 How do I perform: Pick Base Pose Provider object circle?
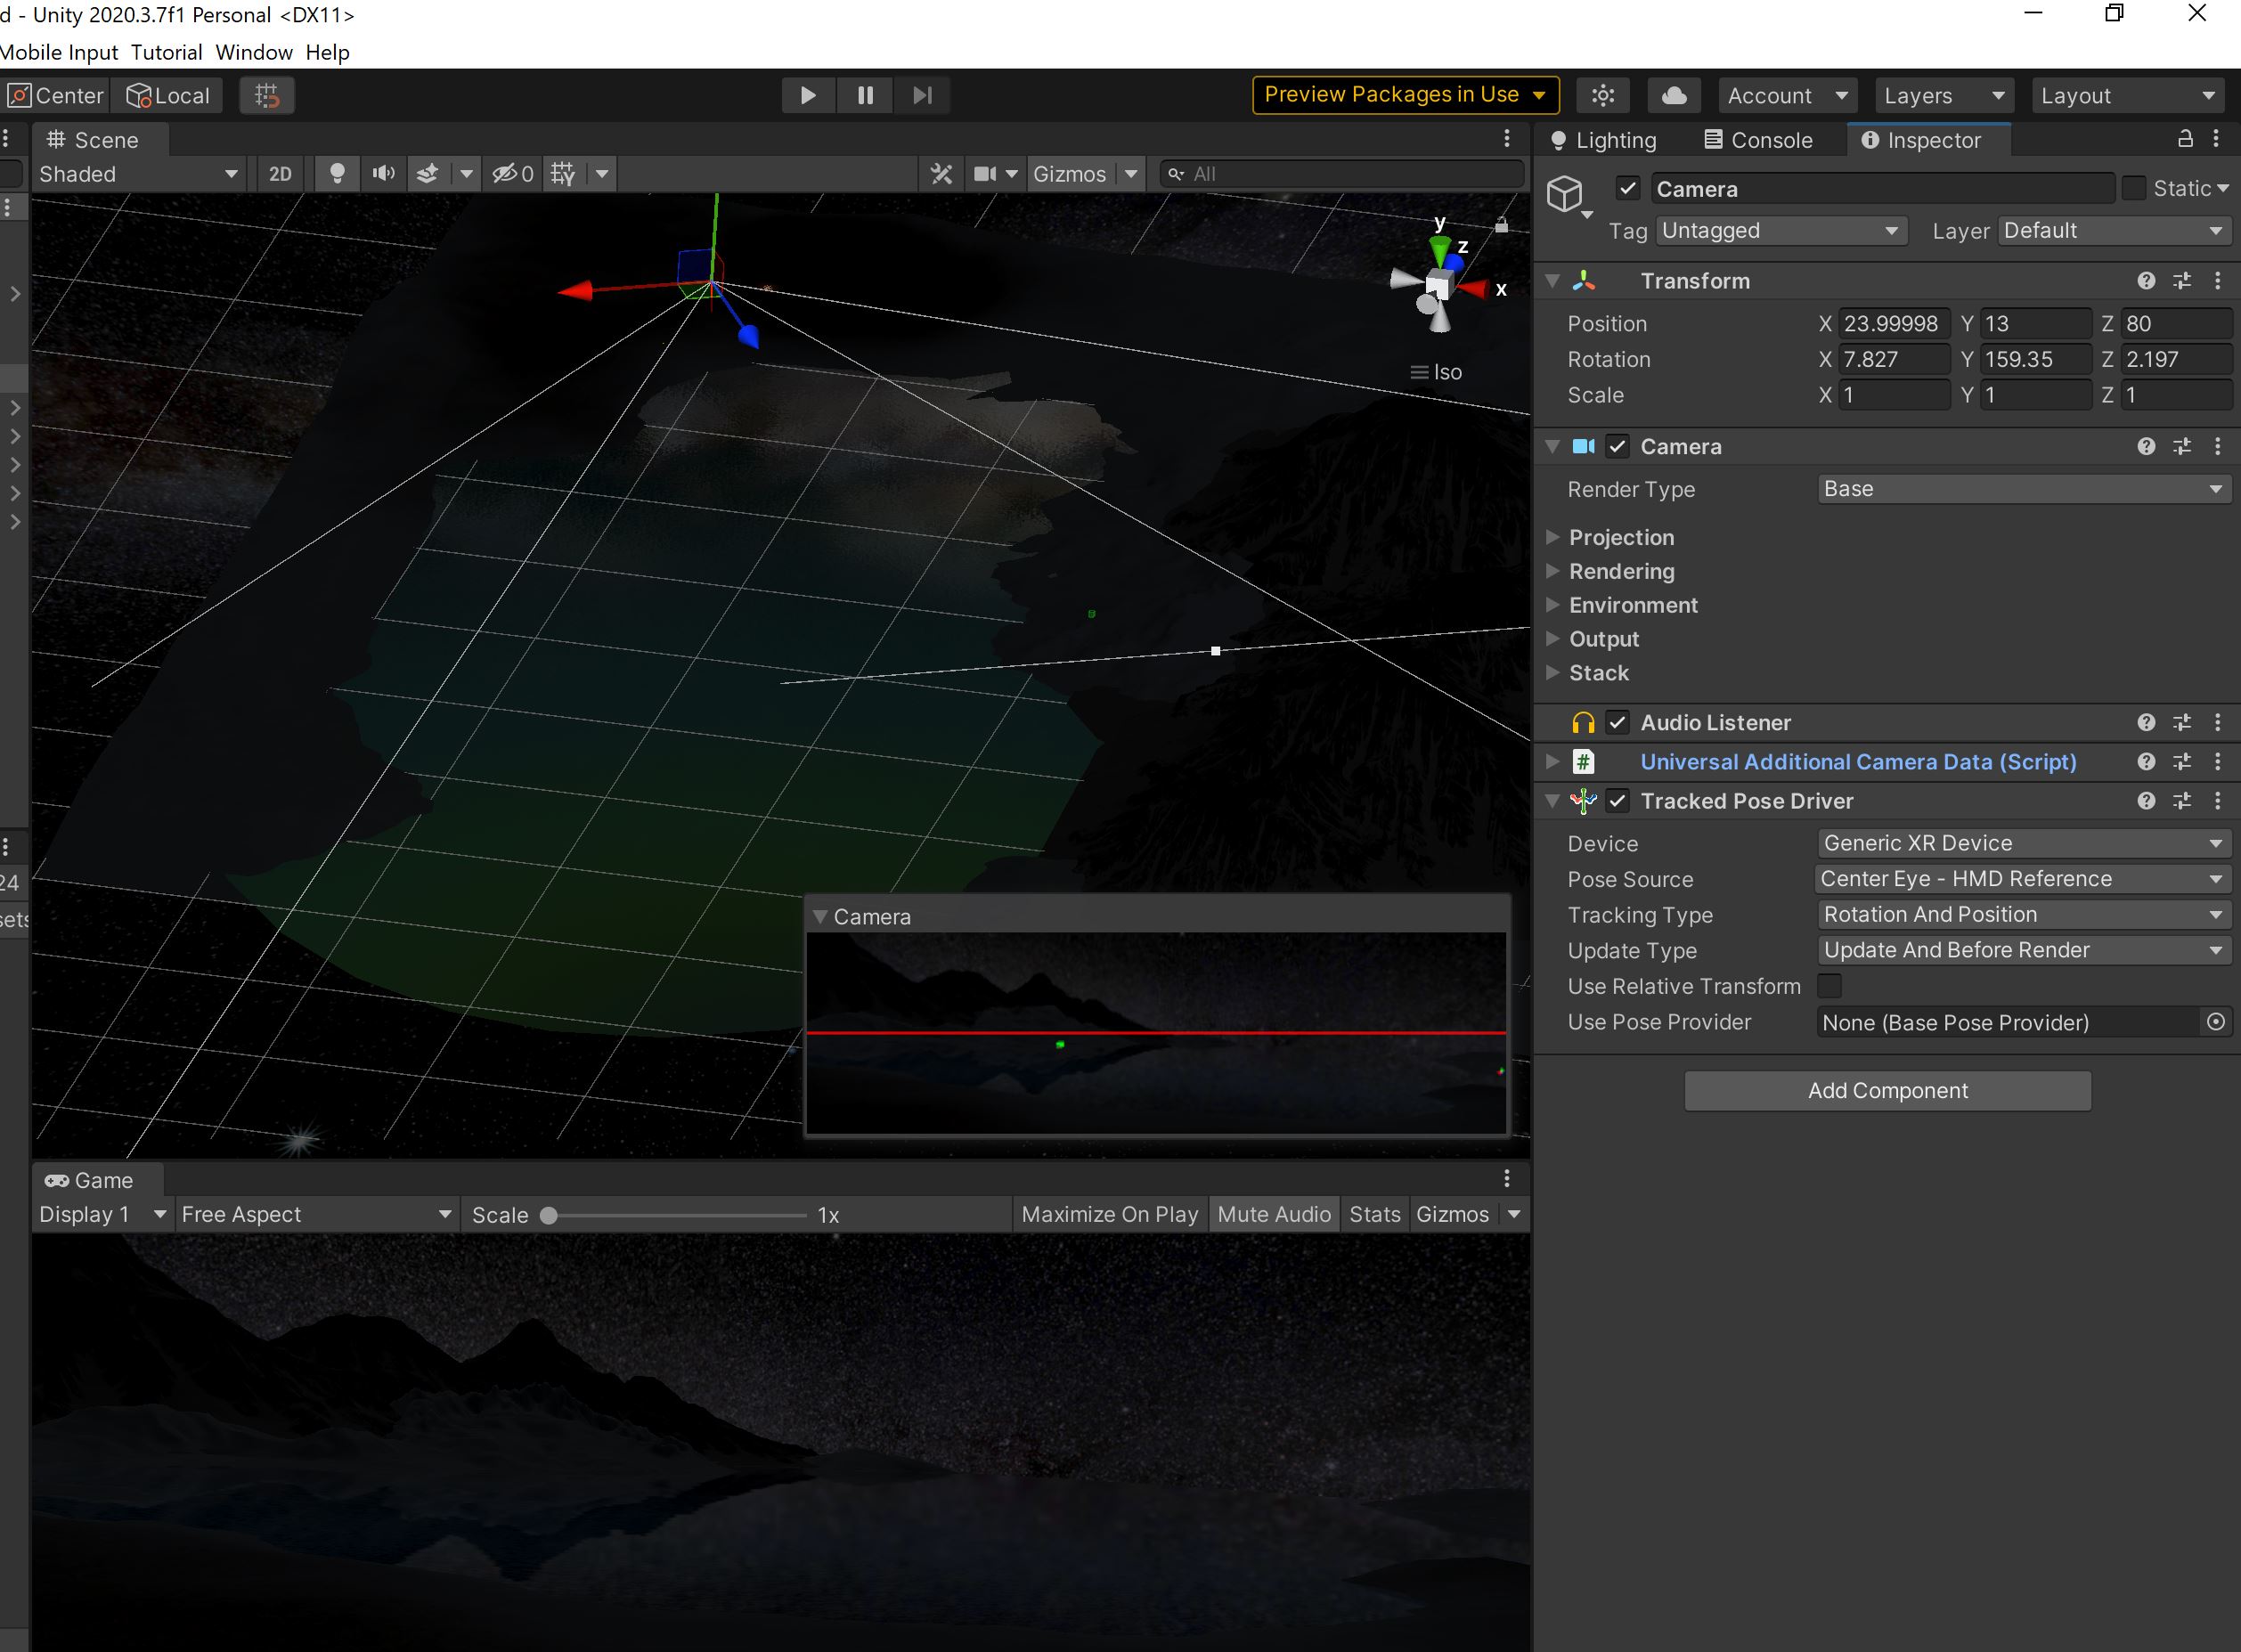pyautogui.click(x=2216, y=1021)
